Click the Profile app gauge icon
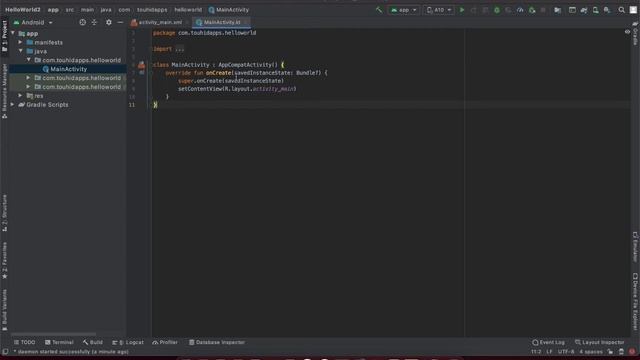 [520, 10]
